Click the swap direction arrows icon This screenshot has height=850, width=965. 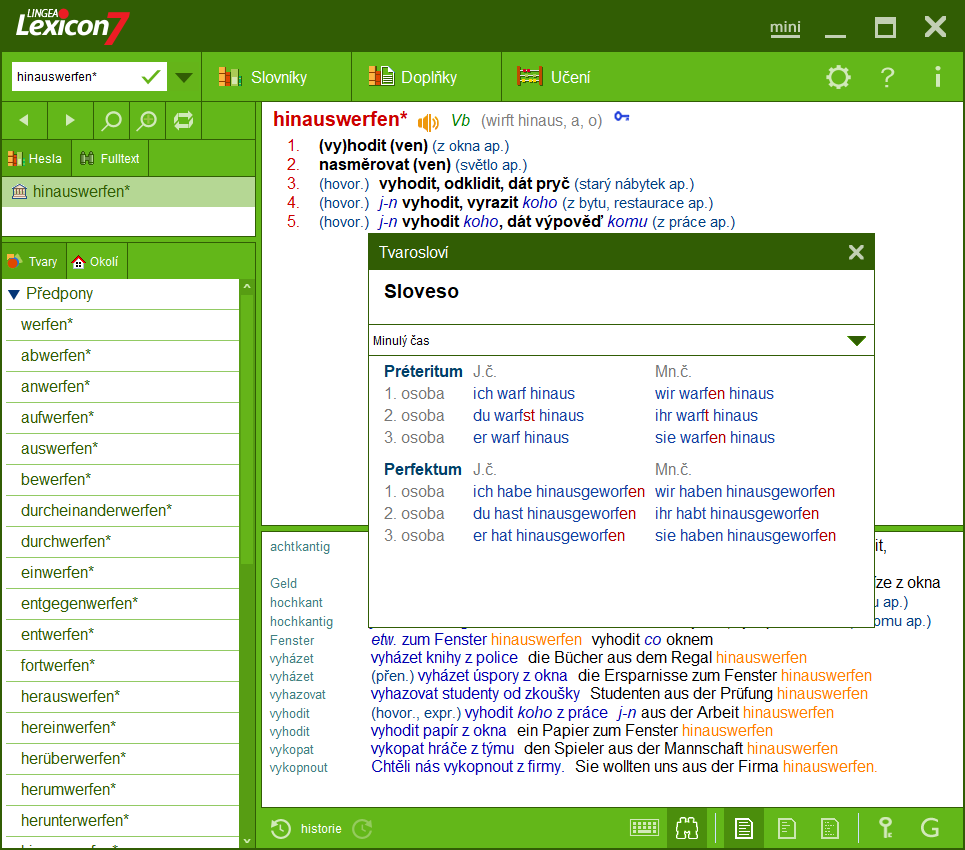183,120
